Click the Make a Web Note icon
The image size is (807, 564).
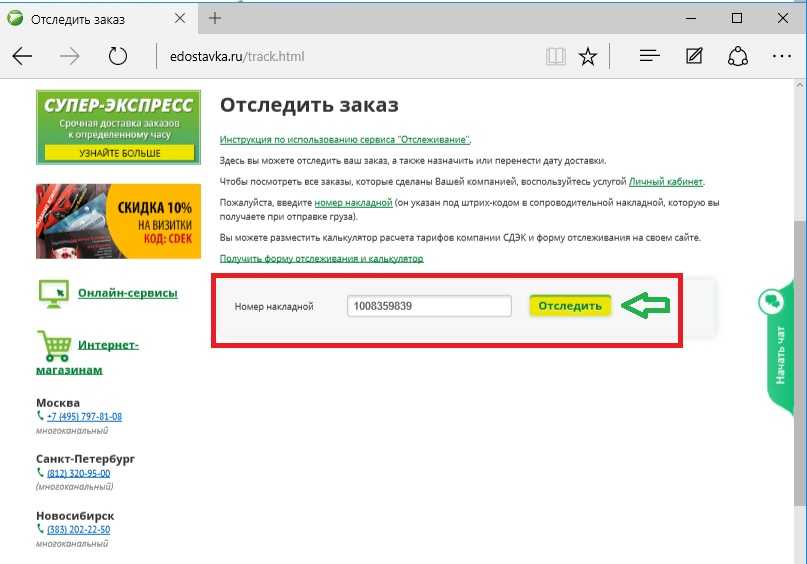694,57
